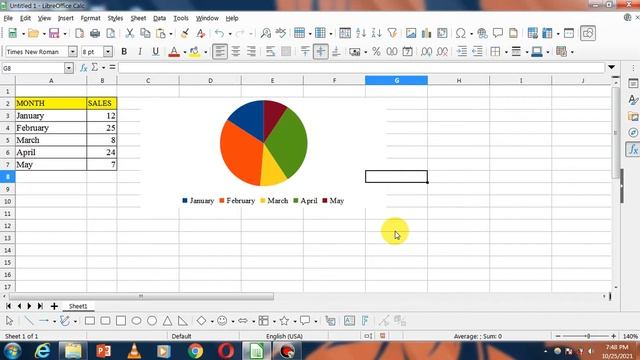Click the Save document icon
Viewport: 640px width, 360px height.
coord(54,33)
